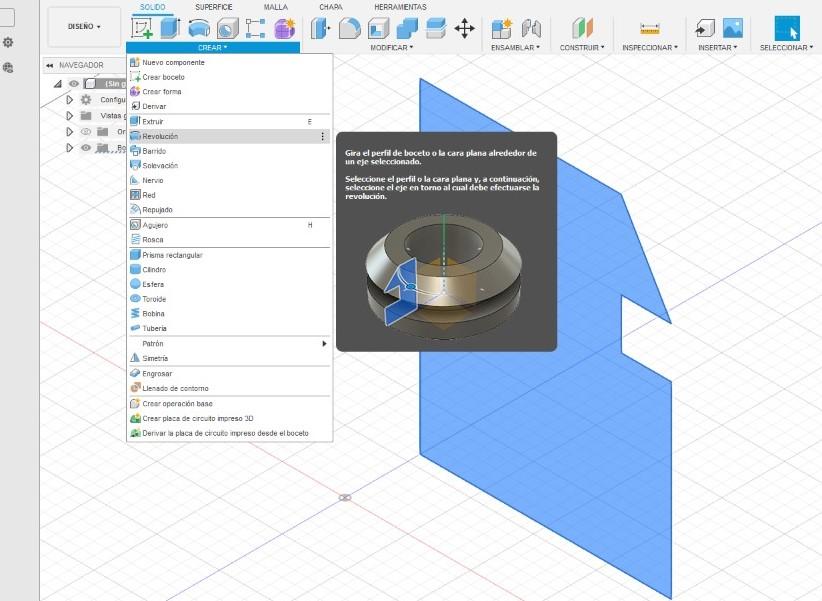The width and height of the screenshot is (822, 601).
Task: Click the purple Create Form toolbar icon
Action: coord(285,28)
